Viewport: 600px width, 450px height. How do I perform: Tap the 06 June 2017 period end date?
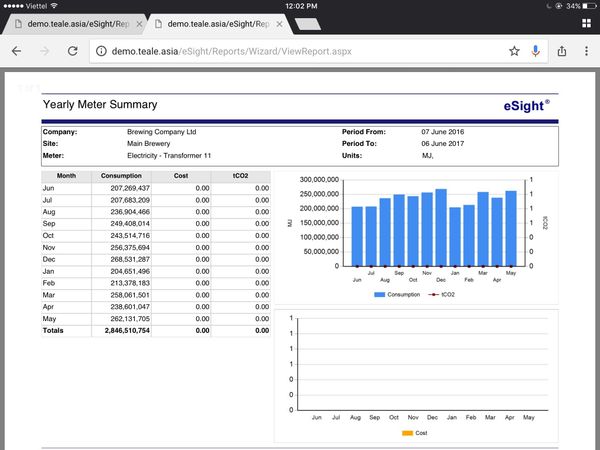(x=443, y=143)
